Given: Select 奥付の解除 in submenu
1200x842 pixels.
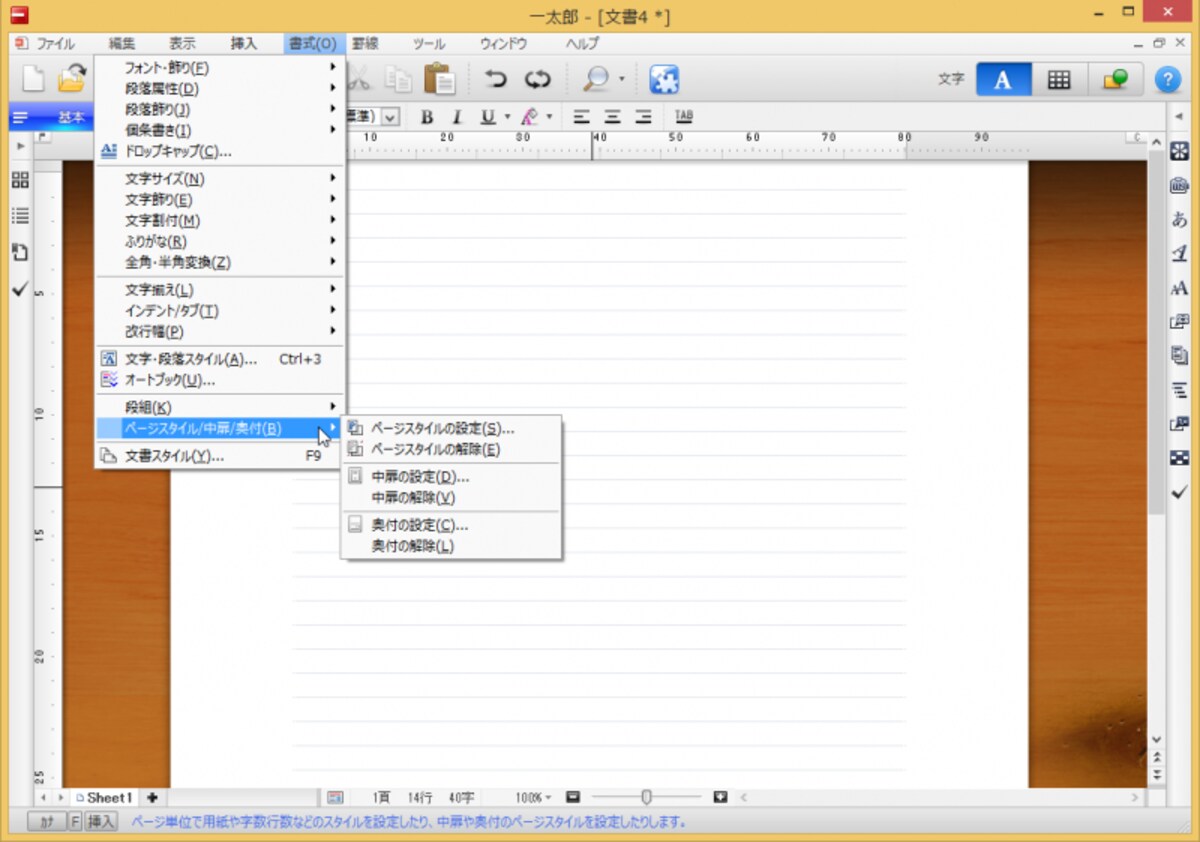Looking at the screenshot, I should [x=451, y=546].
